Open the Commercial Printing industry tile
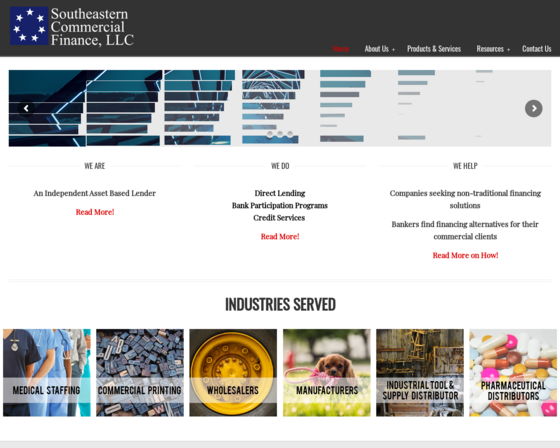The width and height of the screenshot is (560, 448). click(140, 373)
